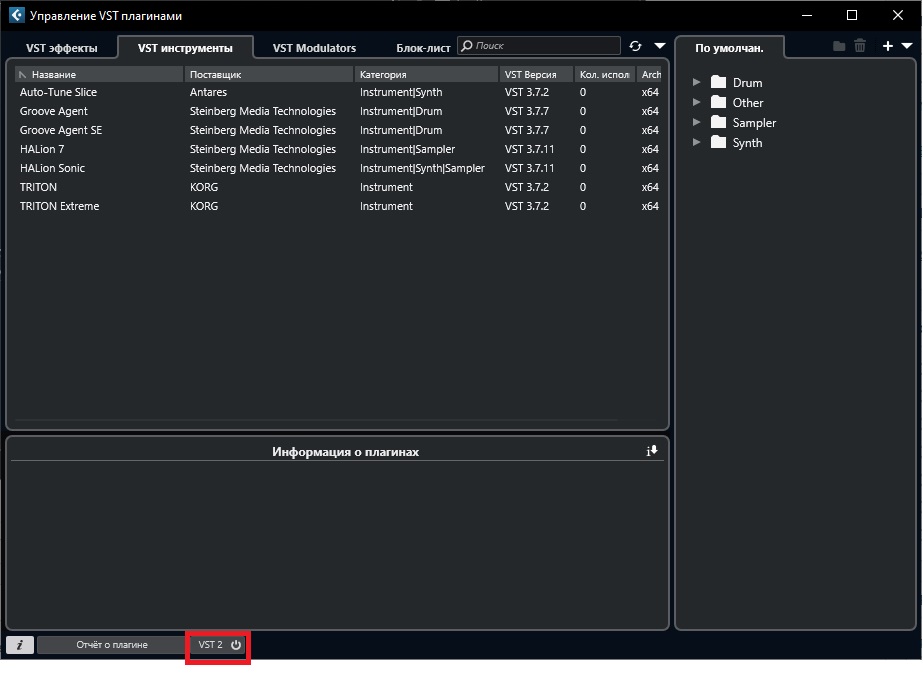
Task: Click the plus icon to add collection
Action: pos(887,46)
